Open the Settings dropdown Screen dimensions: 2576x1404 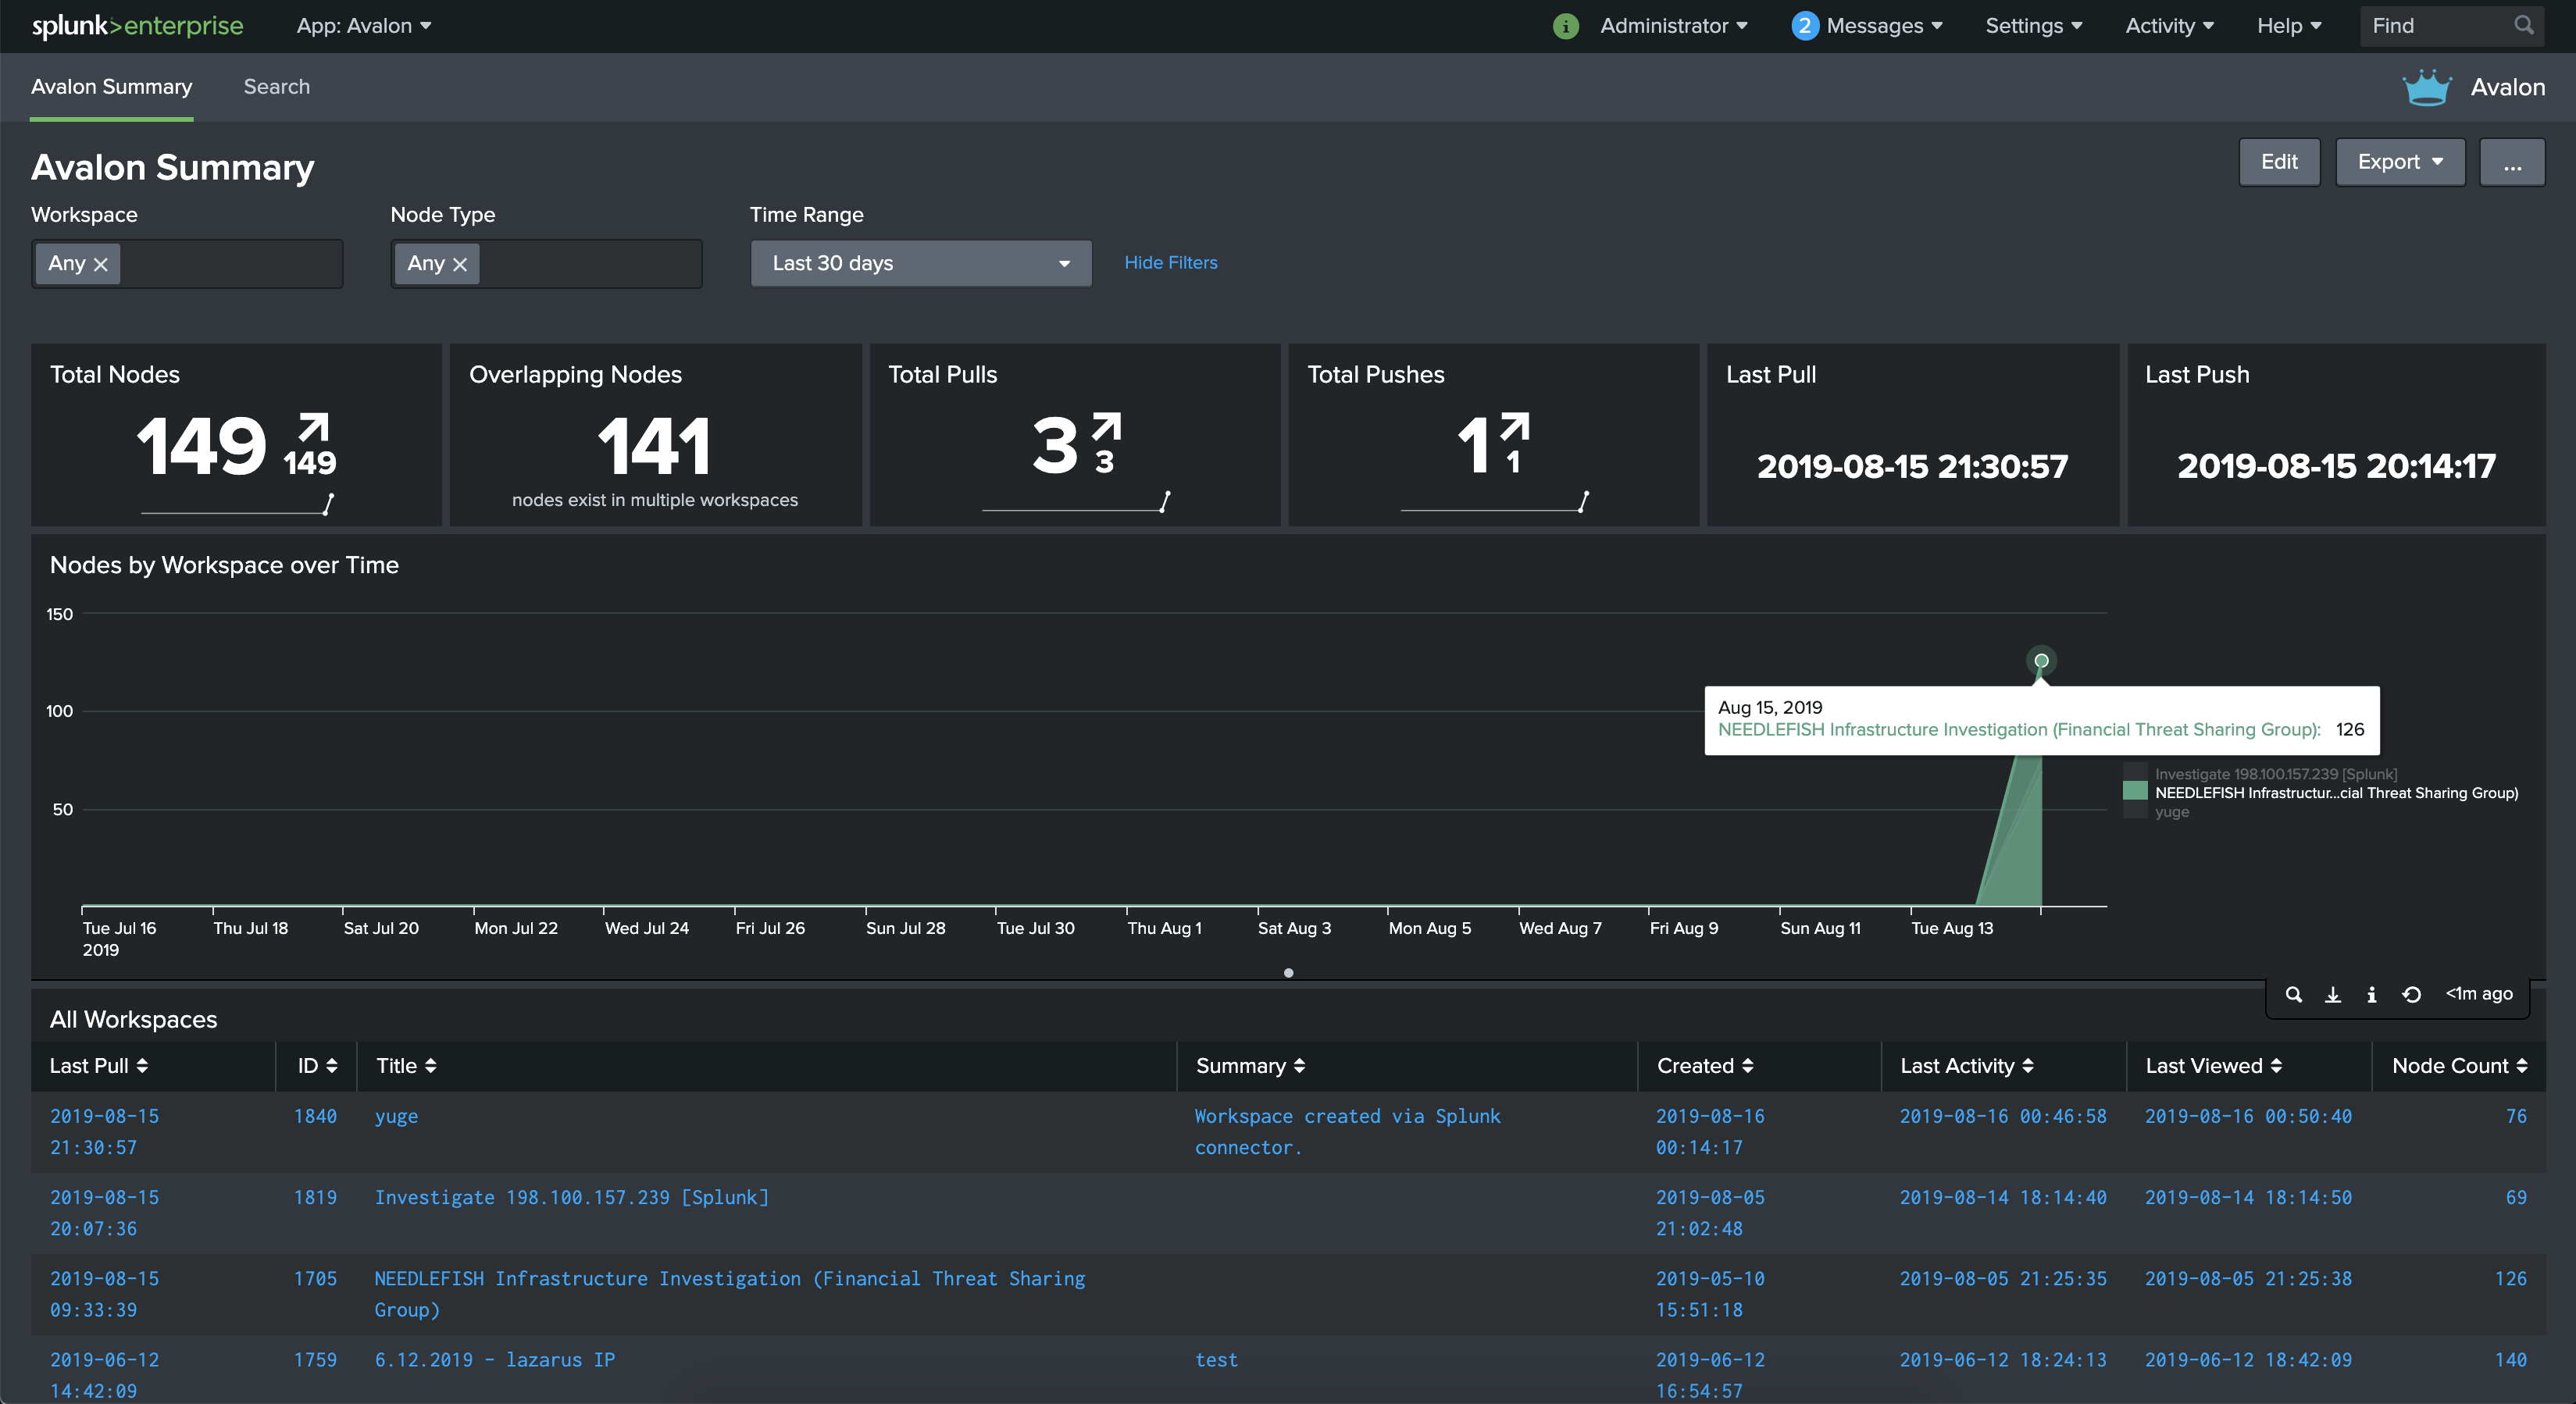click(x=2034, y=26)
